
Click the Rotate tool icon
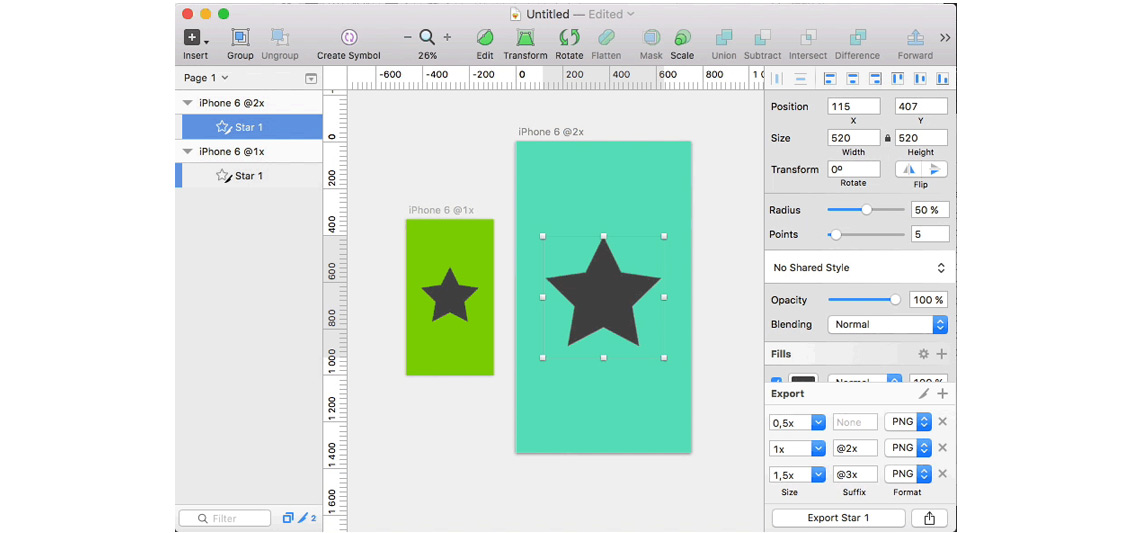coord(569,38)
